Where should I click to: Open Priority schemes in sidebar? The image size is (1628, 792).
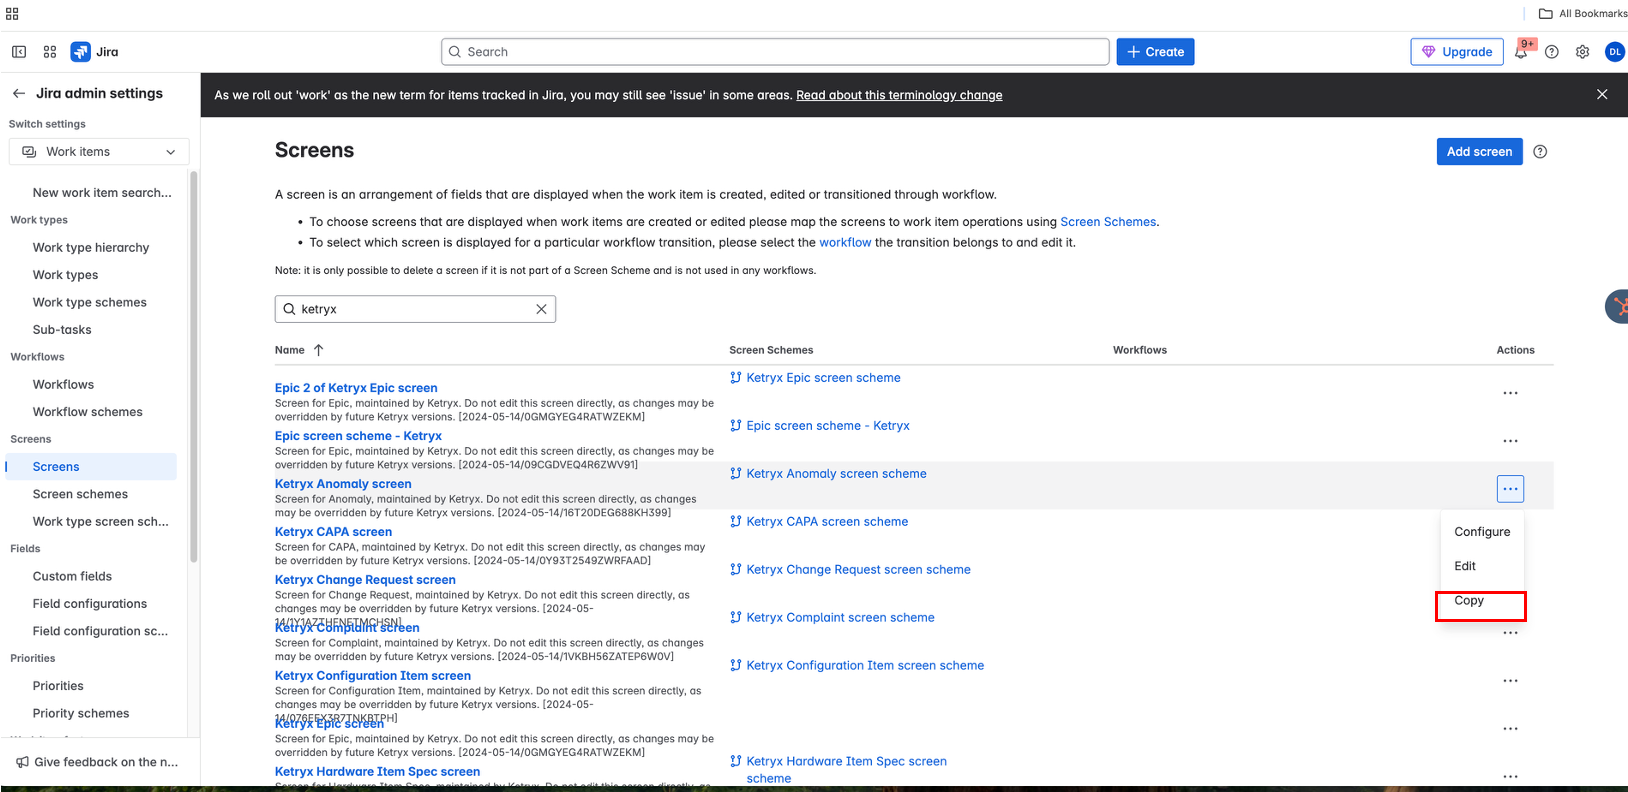point(91,714)
